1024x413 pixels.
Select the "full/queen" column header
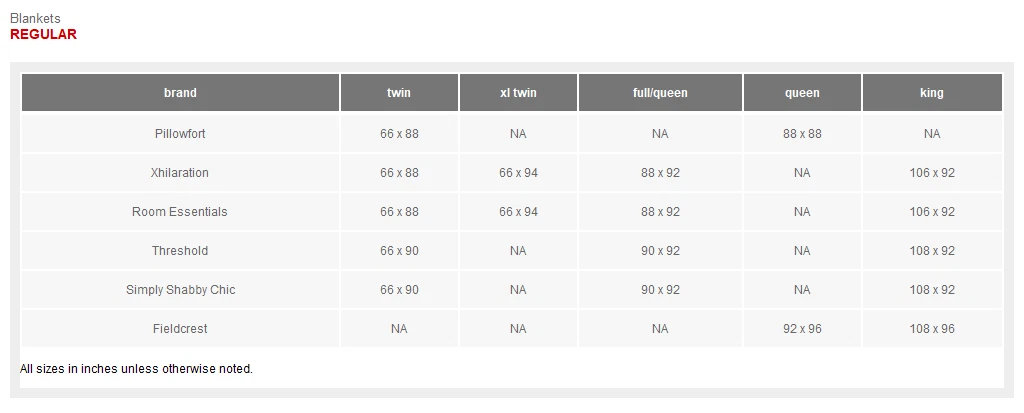[x=660, y=93]
